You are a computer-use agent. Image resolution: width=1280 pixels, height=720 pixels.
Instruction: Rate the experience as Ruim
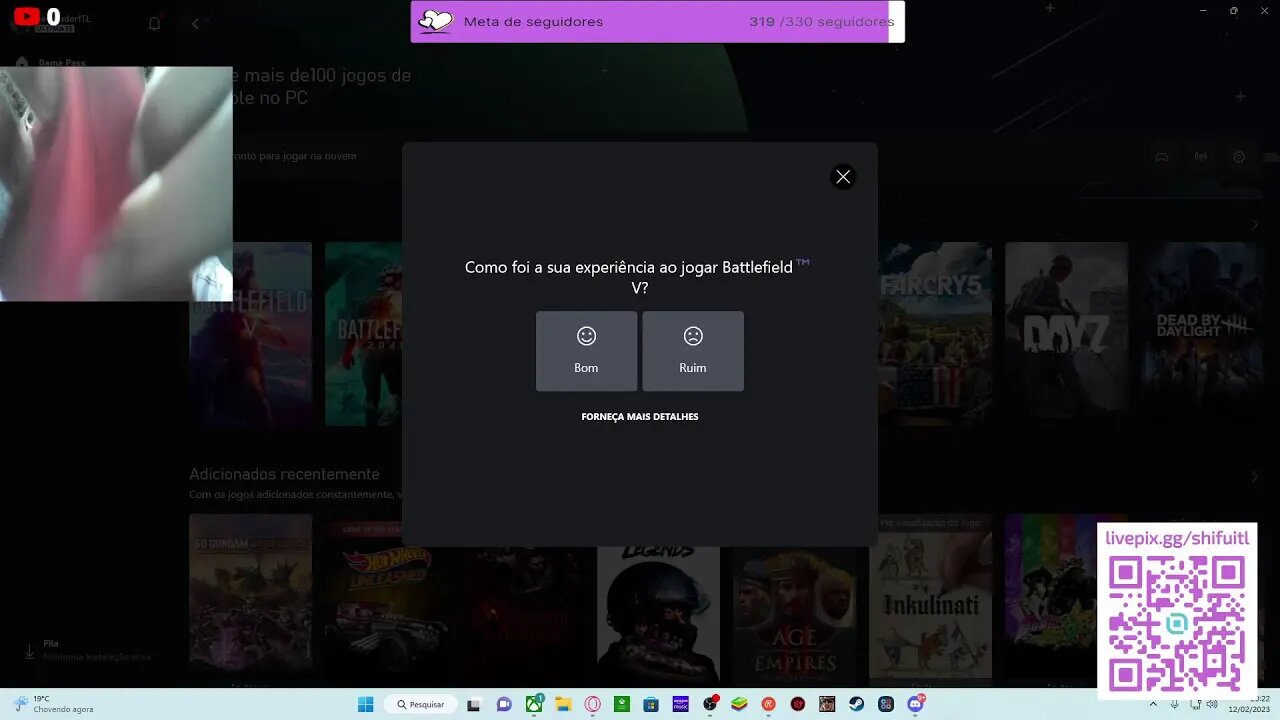[693, 351]
